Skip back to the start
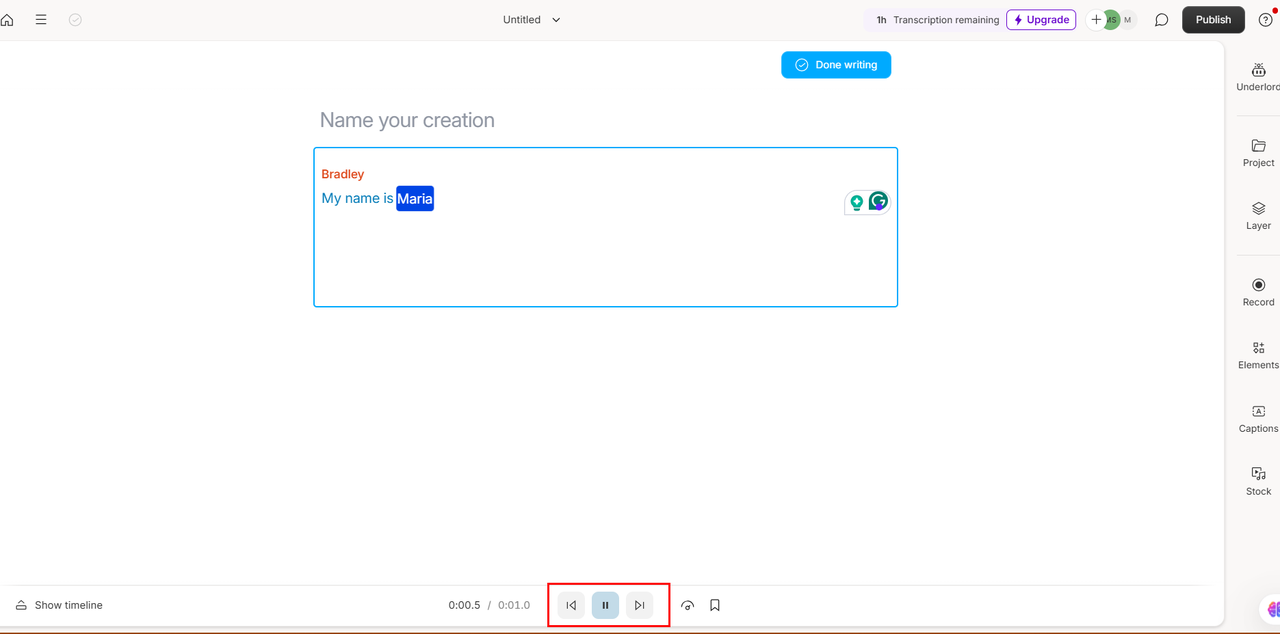 pyautogui.click(x=571, y=605)
